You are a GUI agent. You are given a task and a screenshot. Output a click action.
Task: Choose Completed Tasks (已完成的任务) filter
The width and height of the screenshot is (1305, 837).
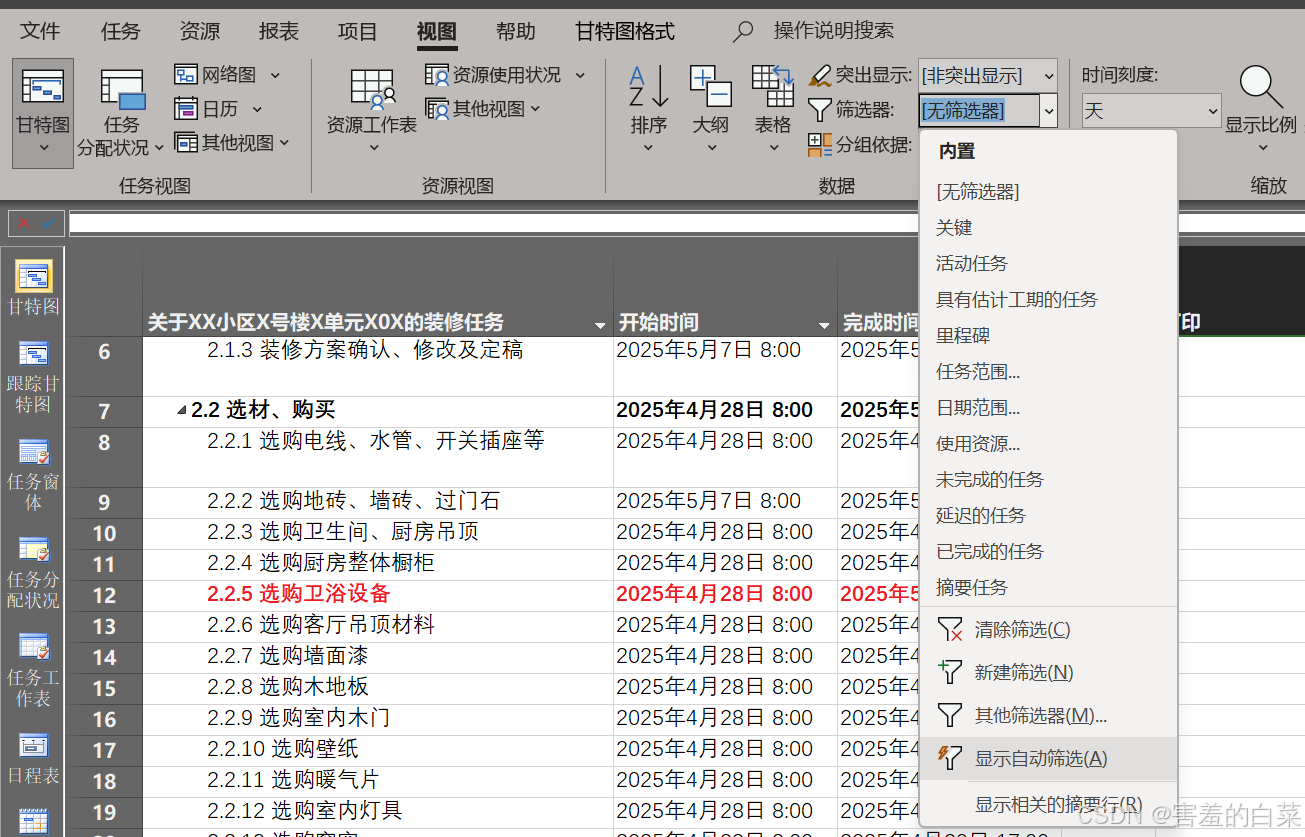coord(1048,552)
